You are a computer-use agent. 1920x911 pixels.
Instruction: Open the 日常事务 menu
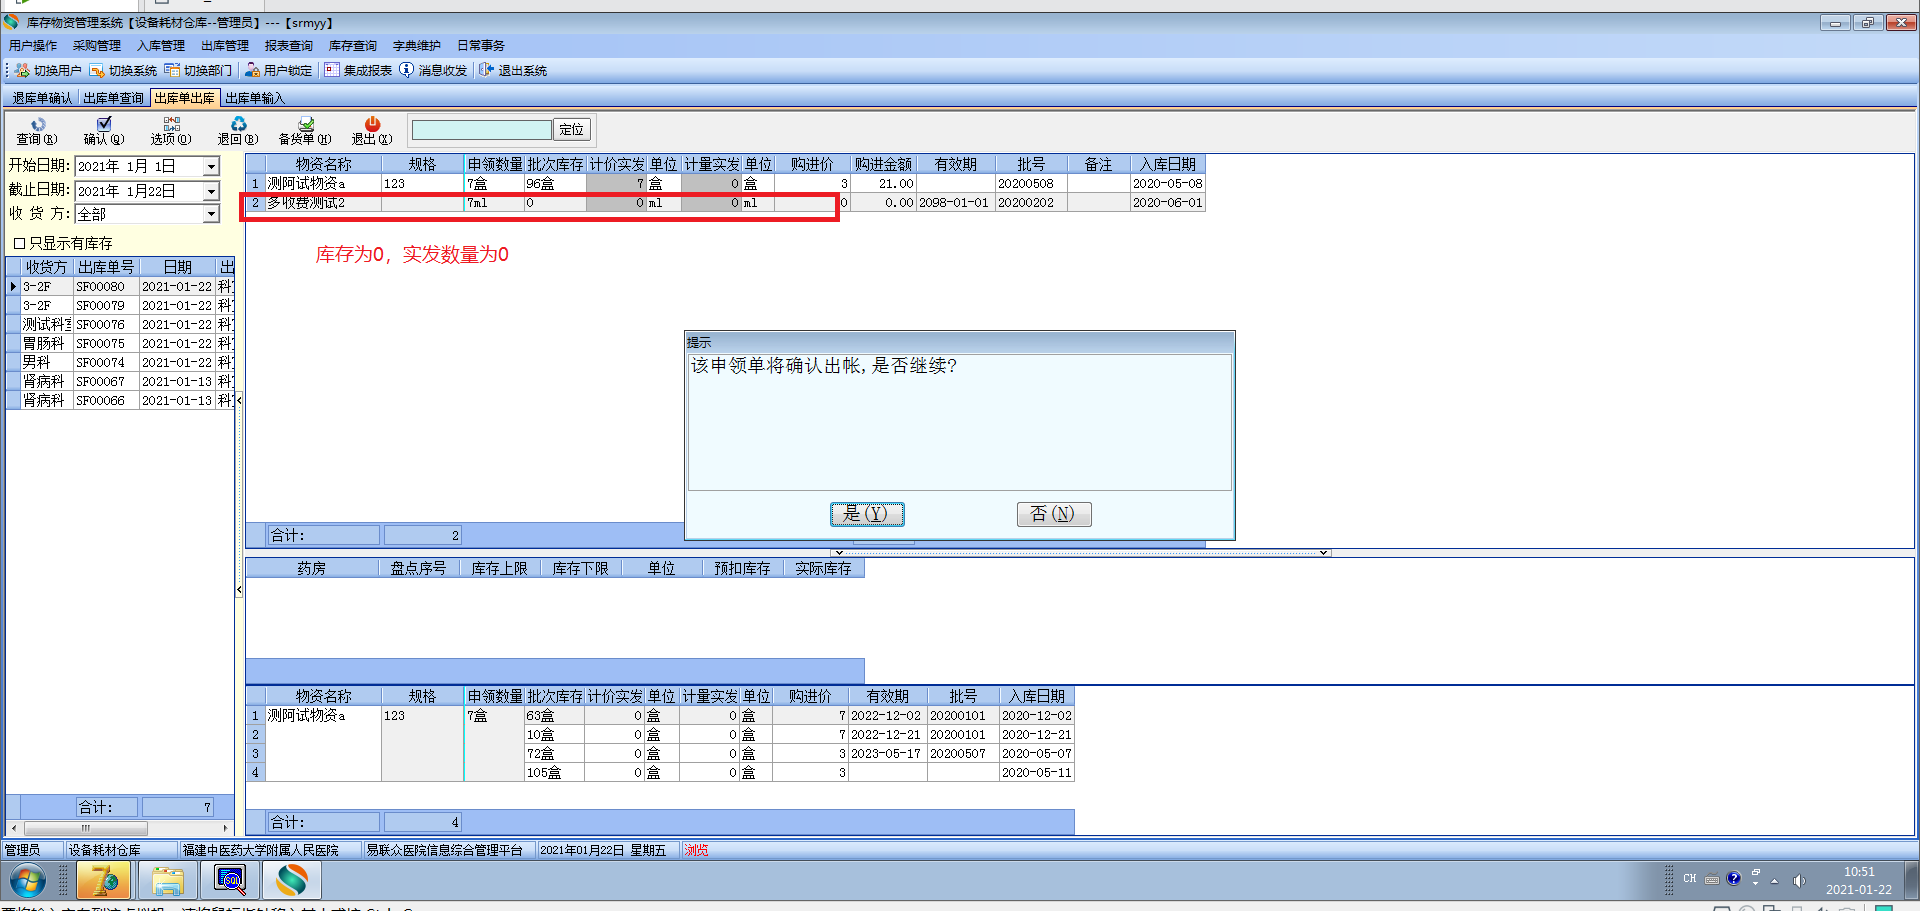point(481,46)
